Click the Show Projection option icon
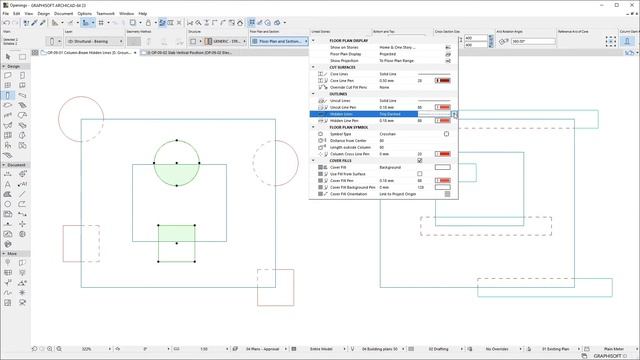 coord(448,61)
